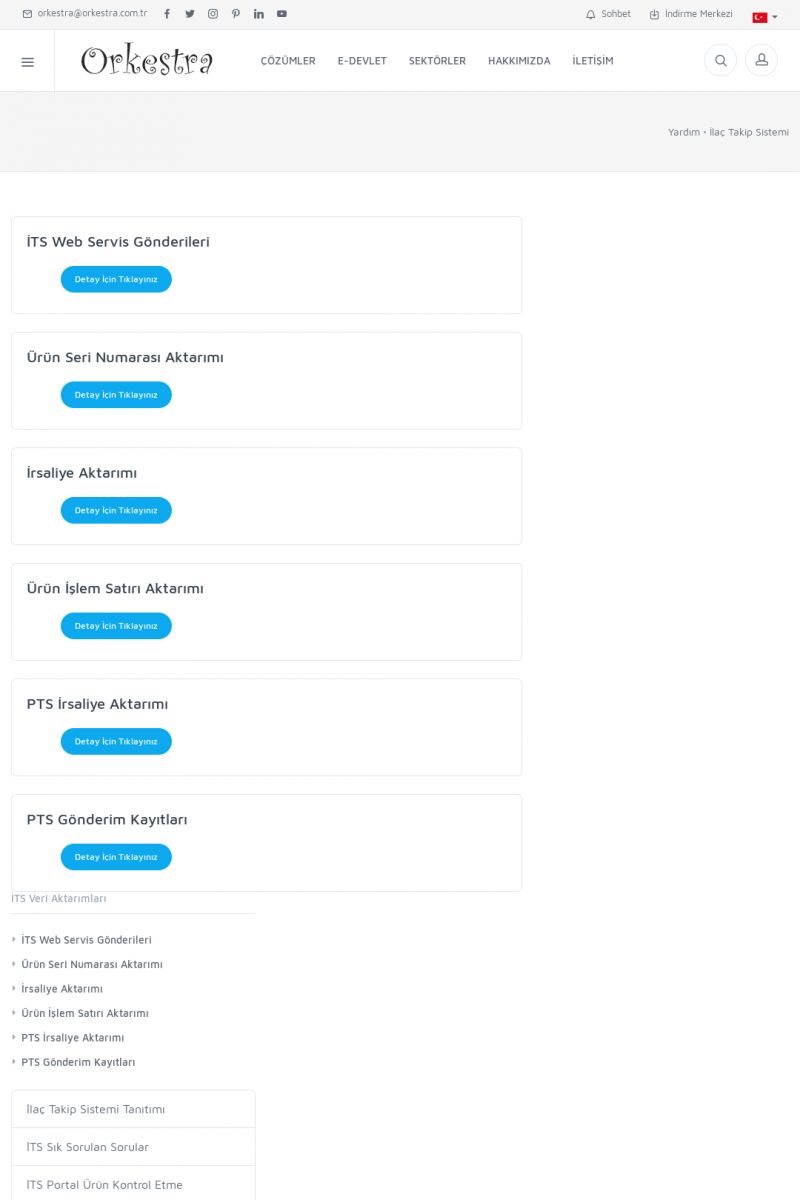Open the İndirme Merkezi link
Screen dimensions: 800x1200
click(691, 15)
